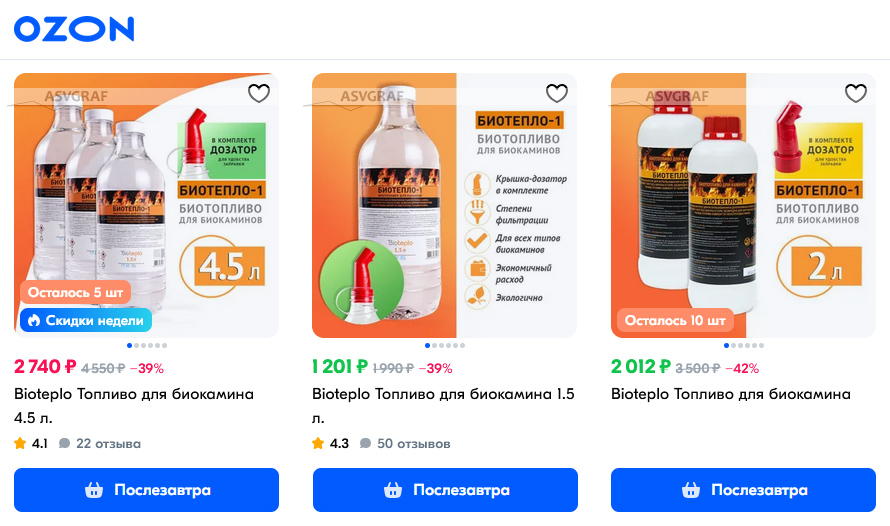Click the 4.3 star rating

(x=330, y=444)
